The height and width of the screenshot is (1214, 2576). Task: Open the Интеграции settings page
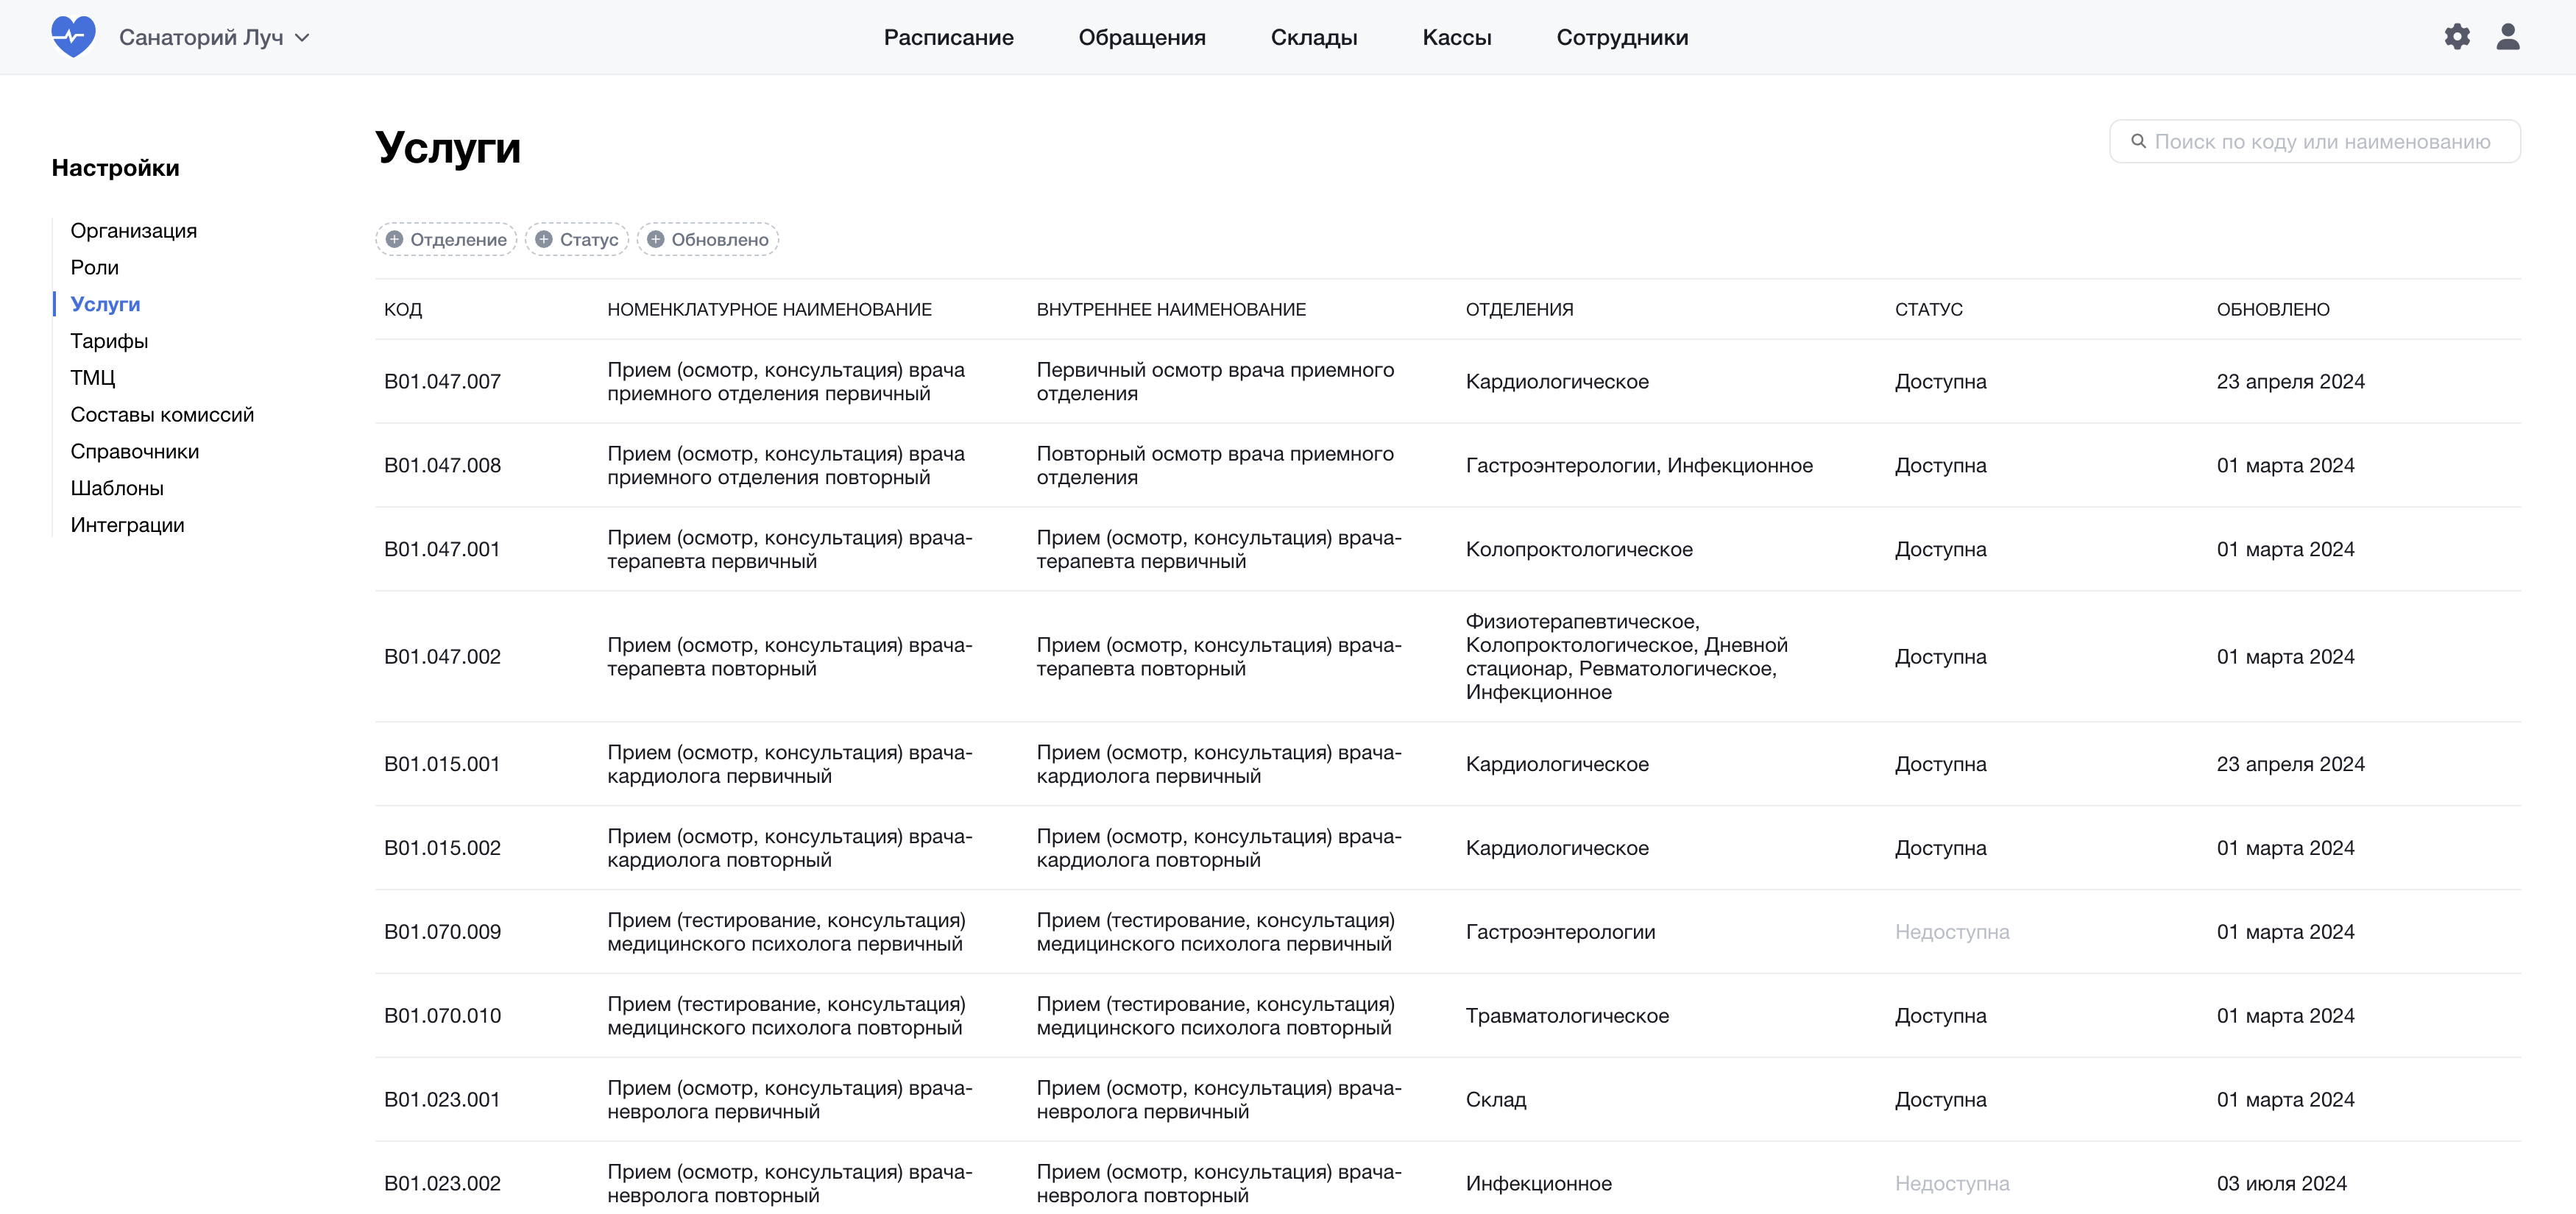(127, 525)
